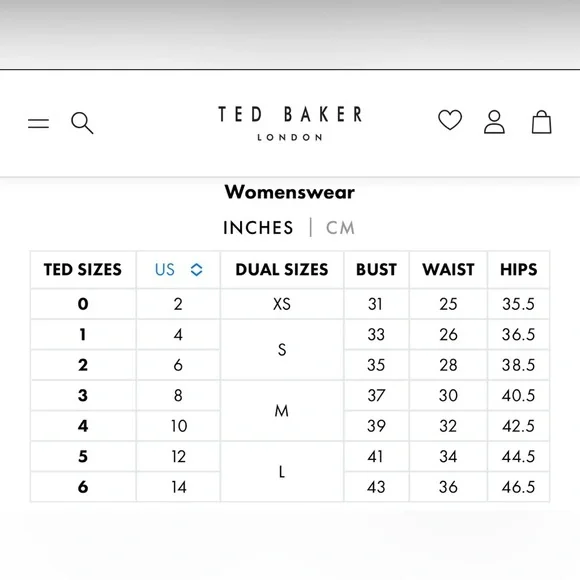Open the account profile icon
Image resolution: width=580 pixels, height=580 pixels.
point(494,122)
